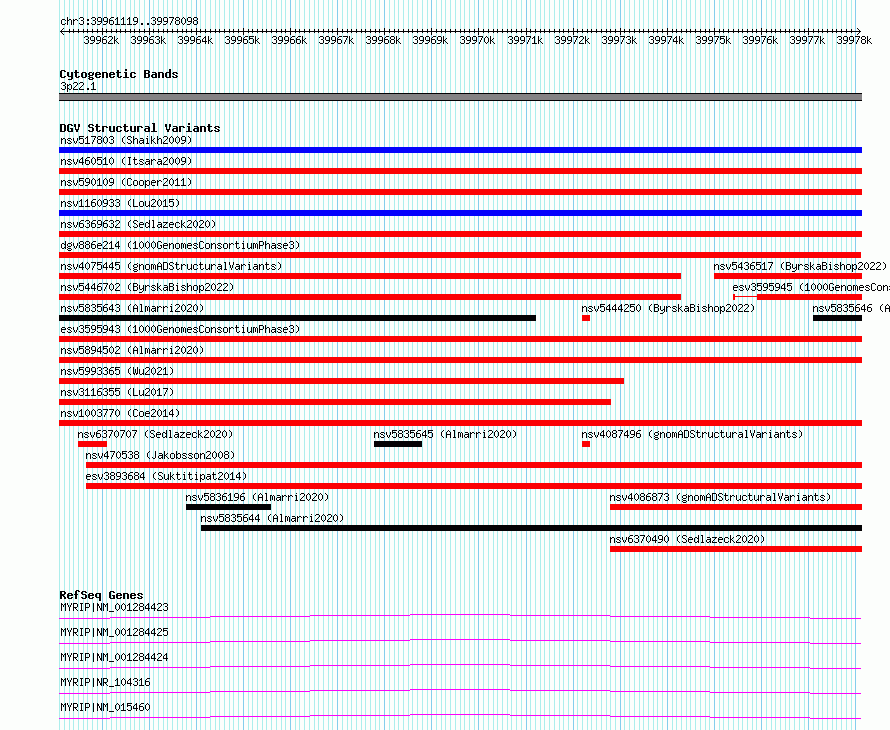Click nsv5835646 variant label
890x730 pixels.
tap(851, 308)
